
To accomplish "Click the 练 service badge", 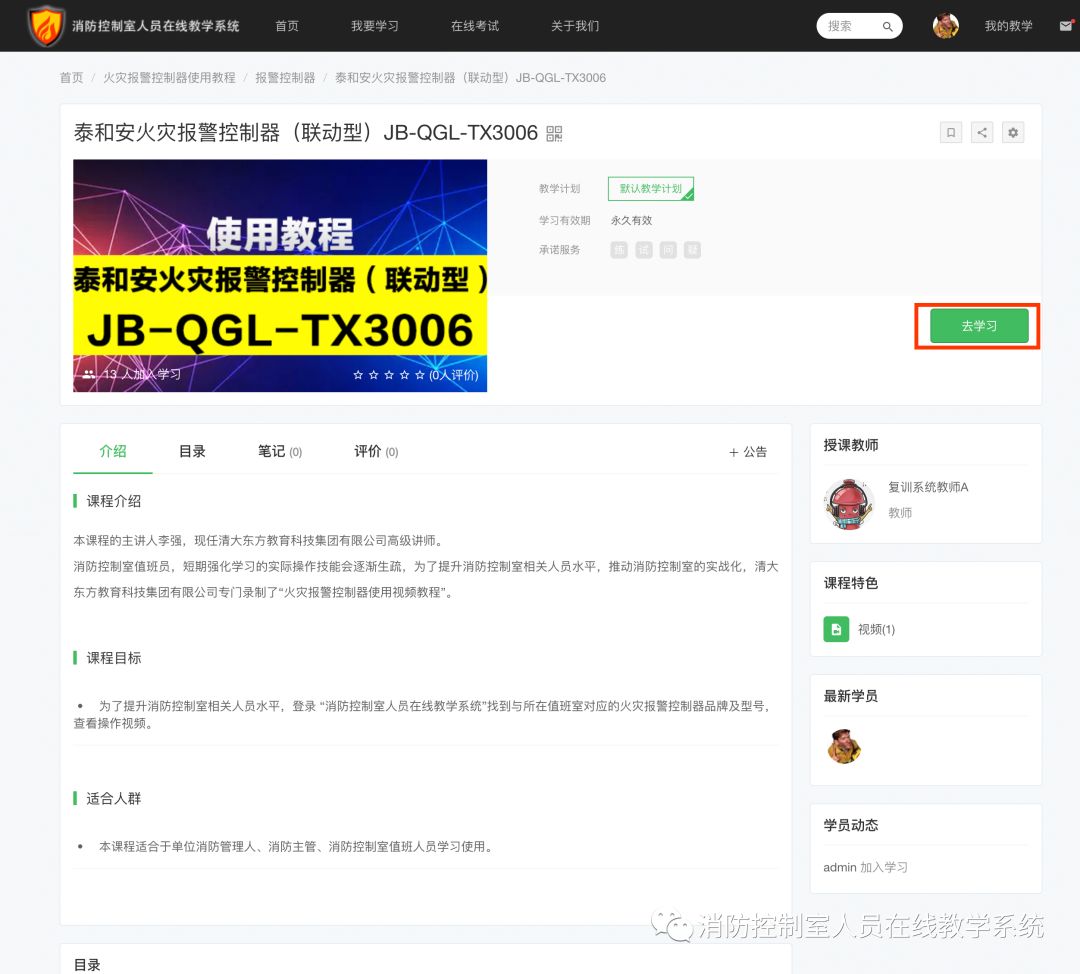I will pos(619,250).
